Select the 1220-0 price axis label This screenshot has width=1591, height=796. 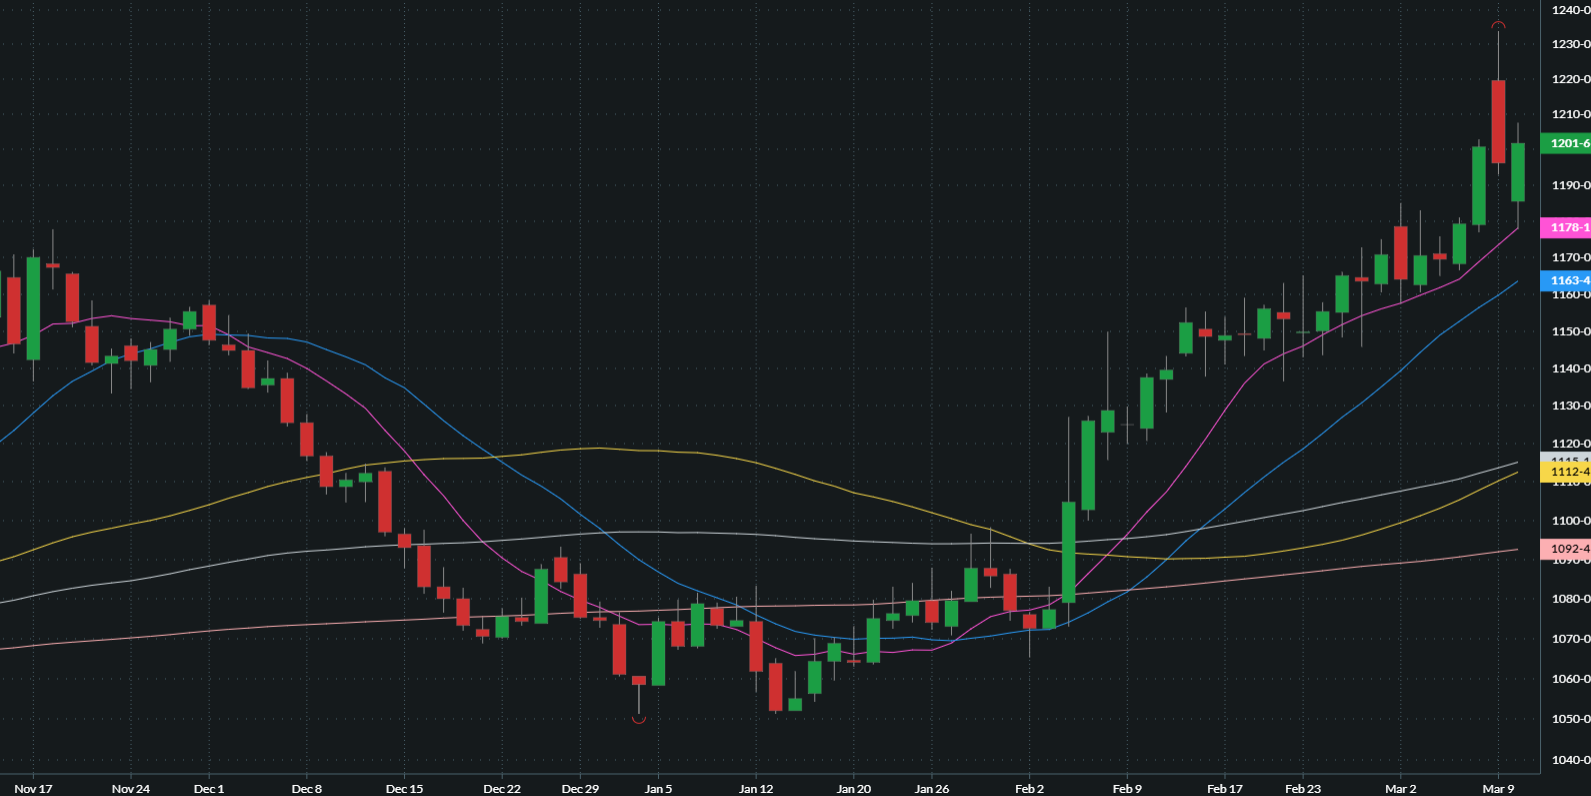click(x=1570, y=79)
